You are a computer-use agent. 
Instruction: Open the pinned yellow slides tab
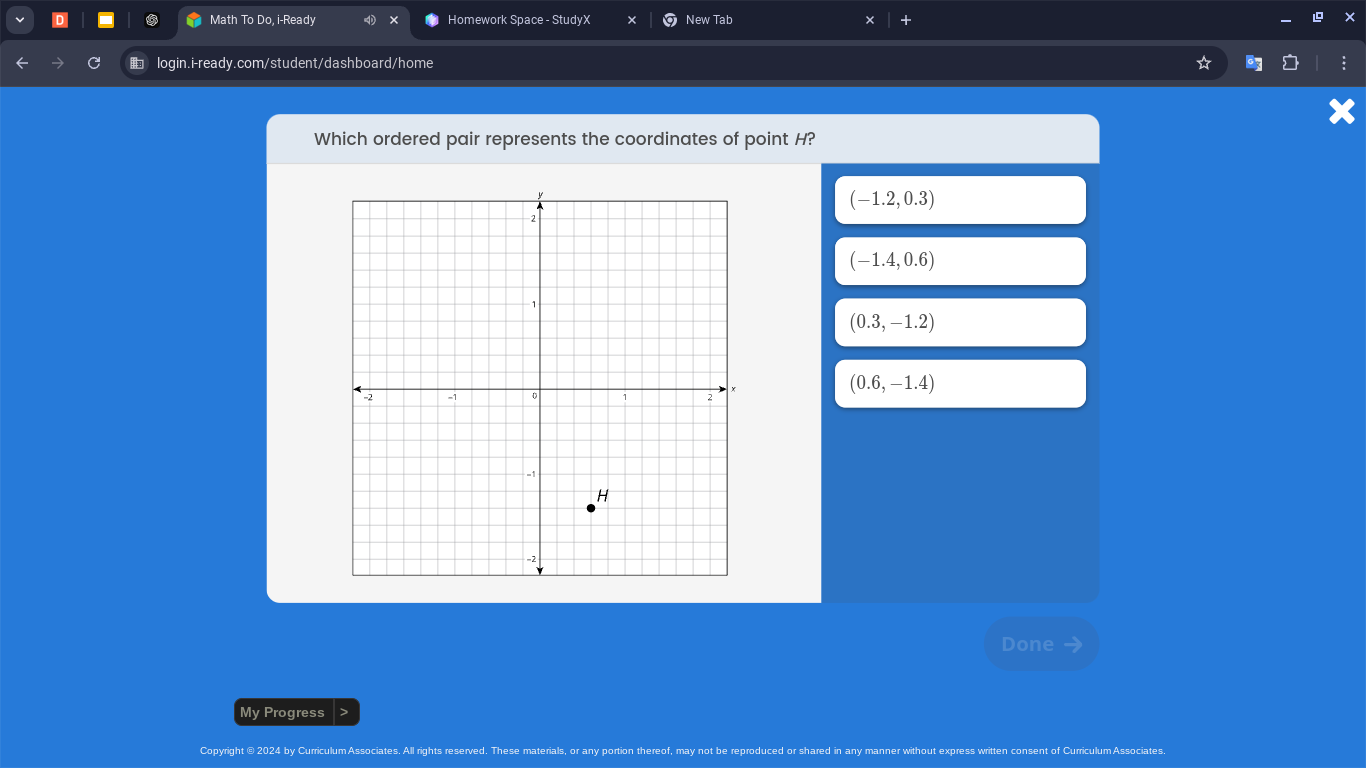106,20
